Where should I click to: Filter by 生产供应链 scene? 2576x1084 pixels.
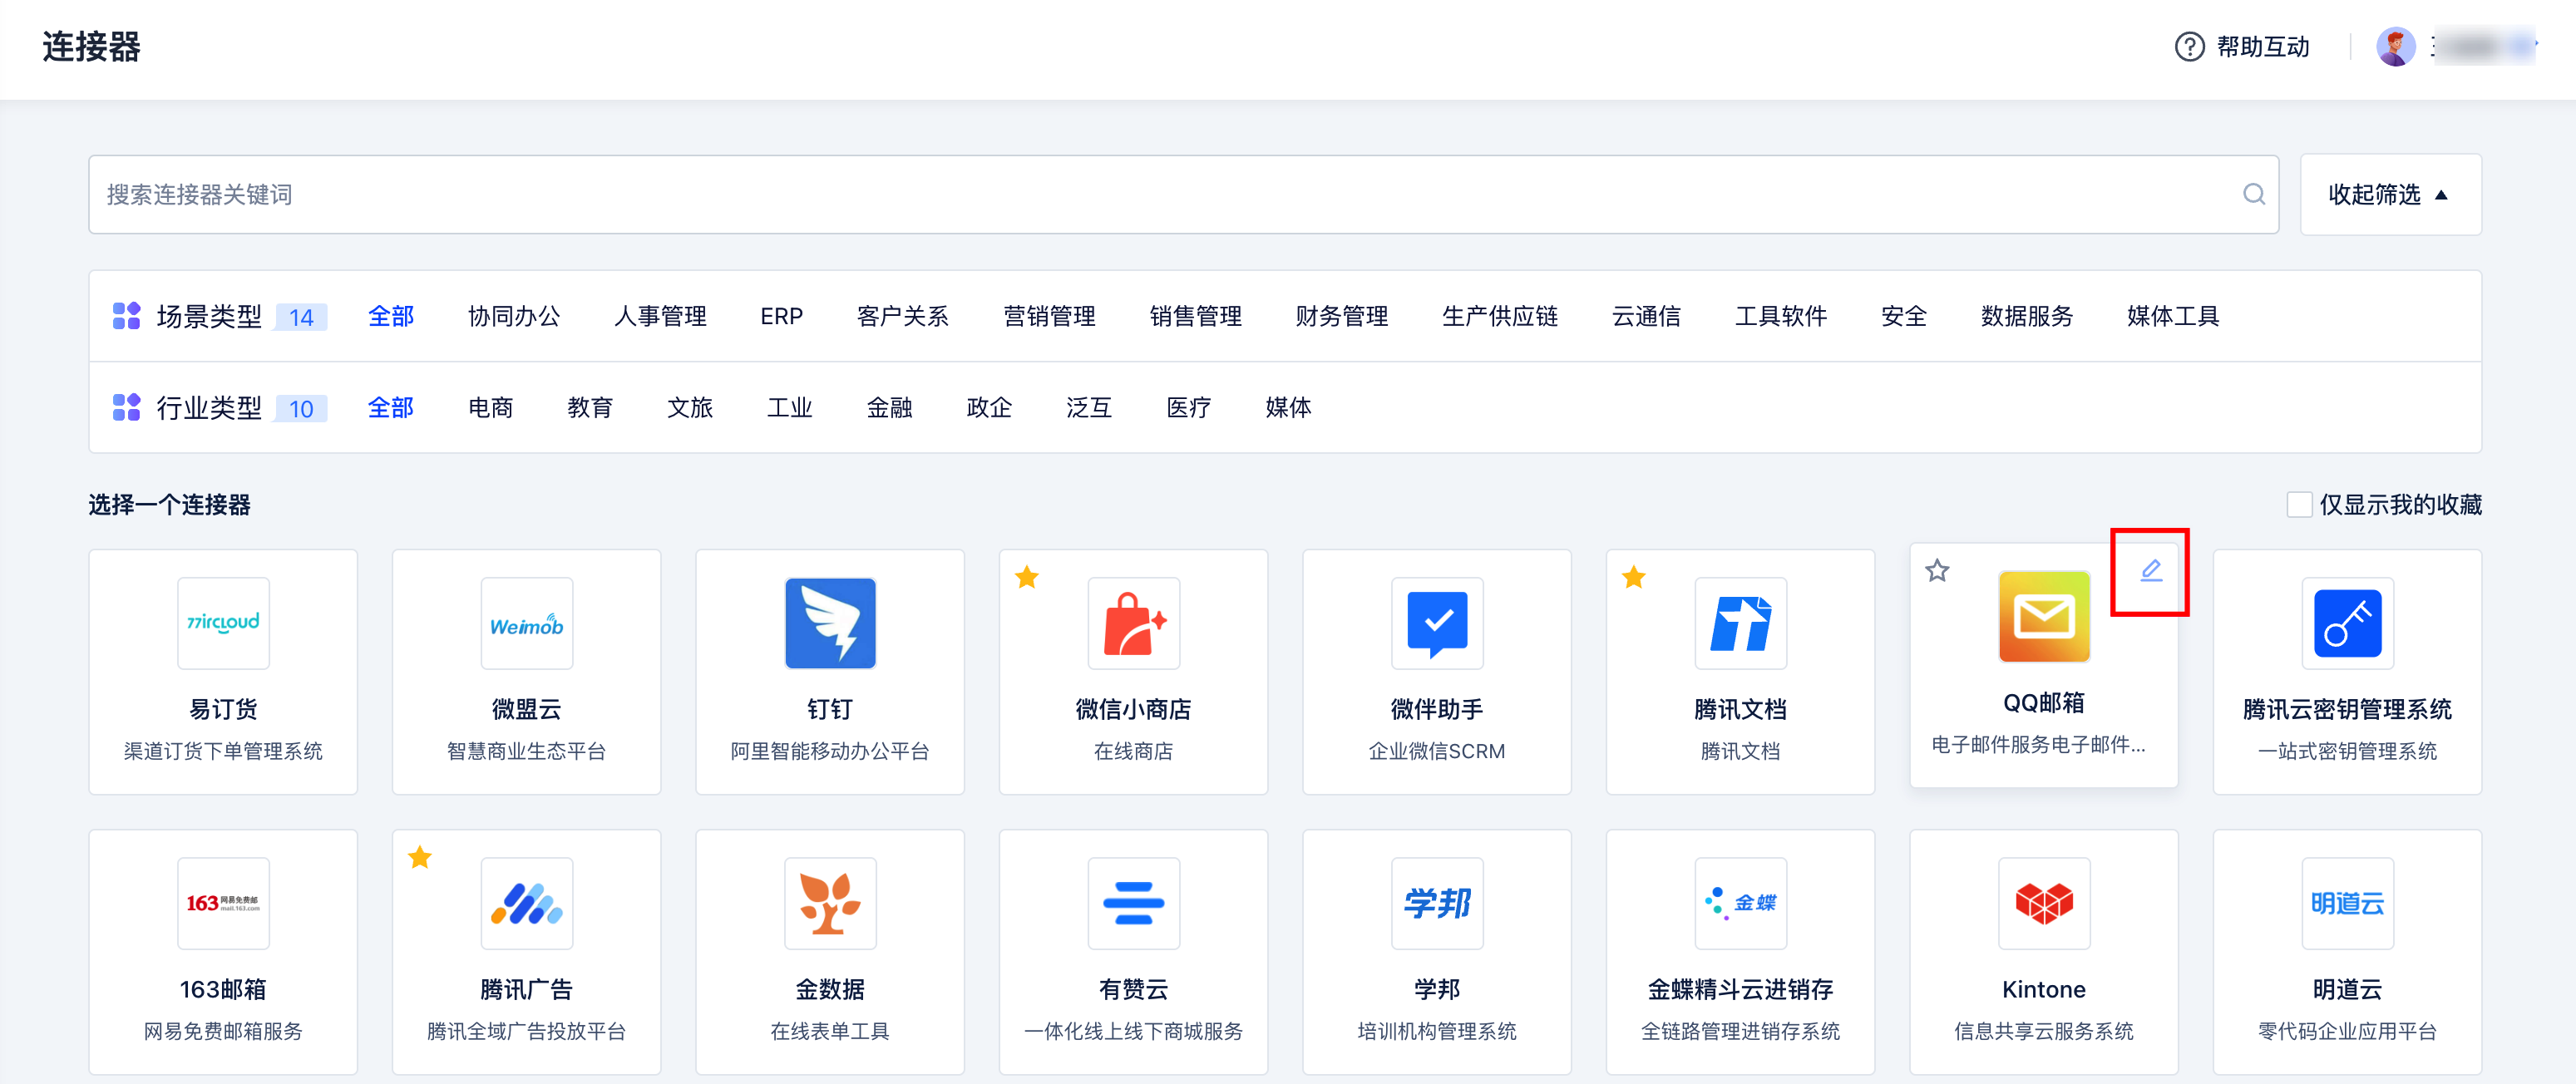(1499, 316)
